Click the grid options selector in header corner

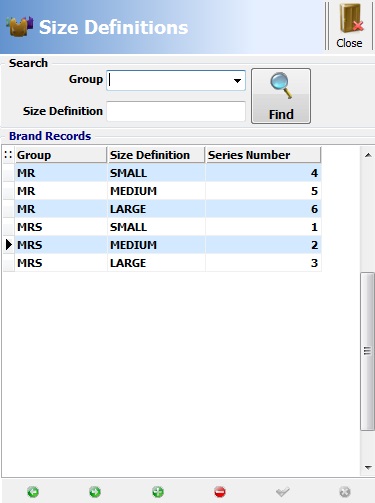tap(8, 155)
